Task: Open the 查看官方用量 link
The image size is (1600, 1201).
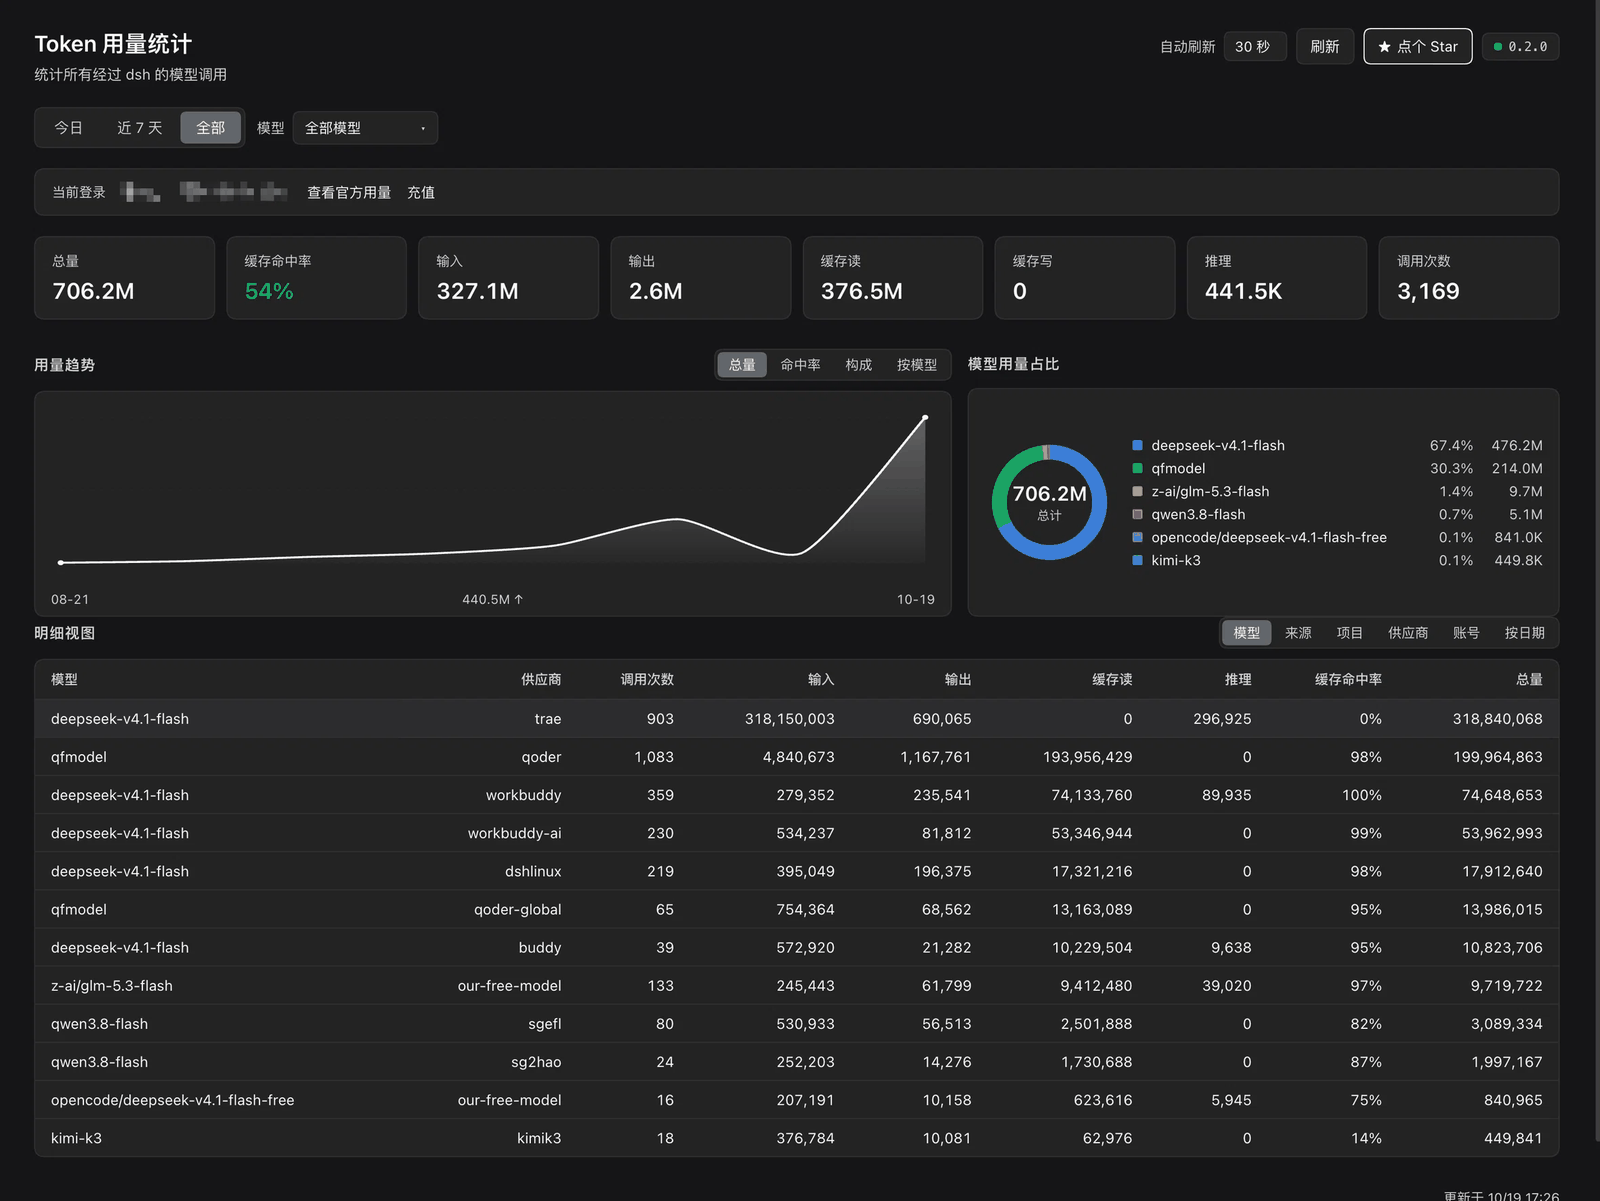Action: coord(349,193)
